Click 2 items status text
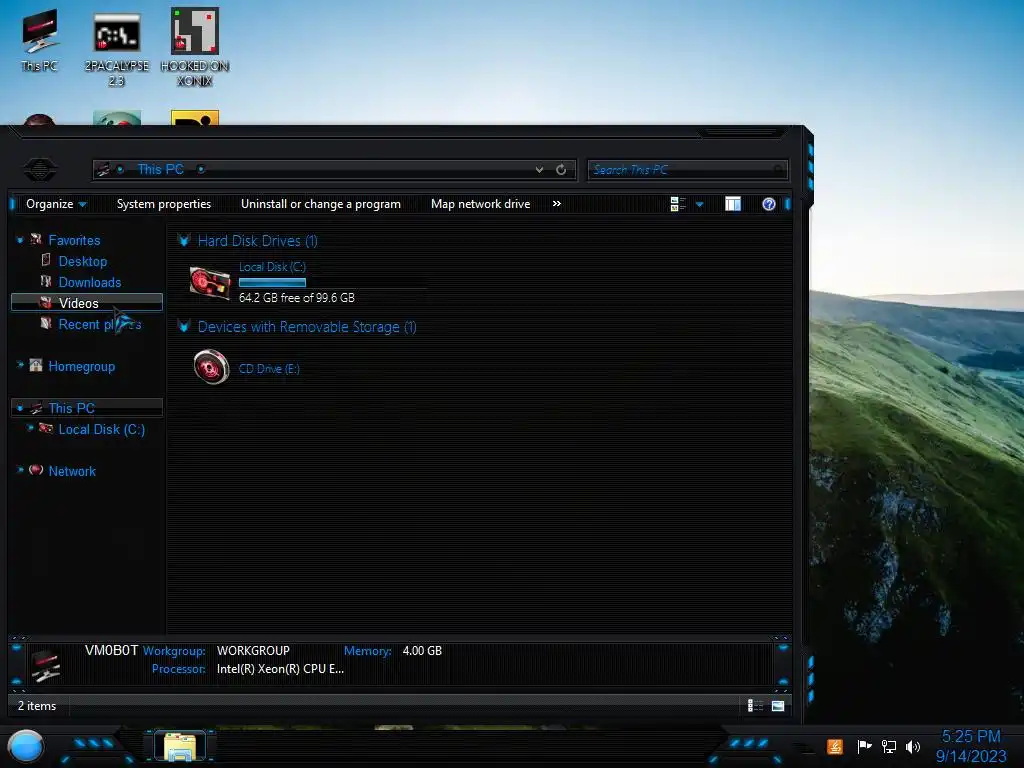The image size is (1024, 768). pyautogui.click(x=37, y=705)
